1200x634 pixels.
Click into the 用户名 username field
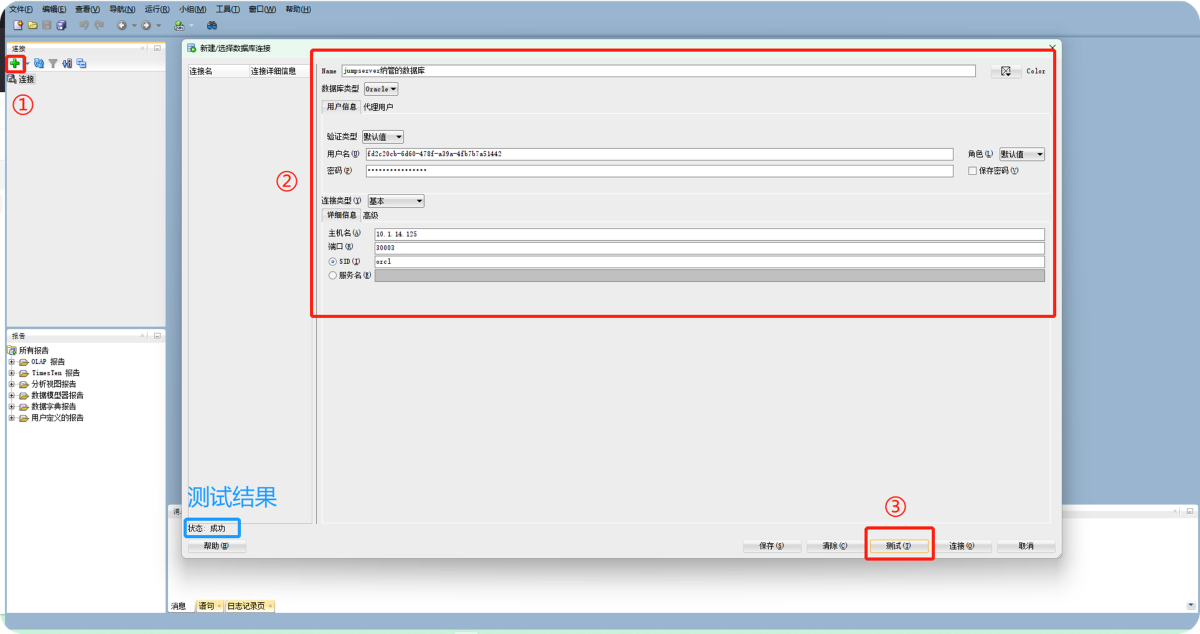coord(659,154)
